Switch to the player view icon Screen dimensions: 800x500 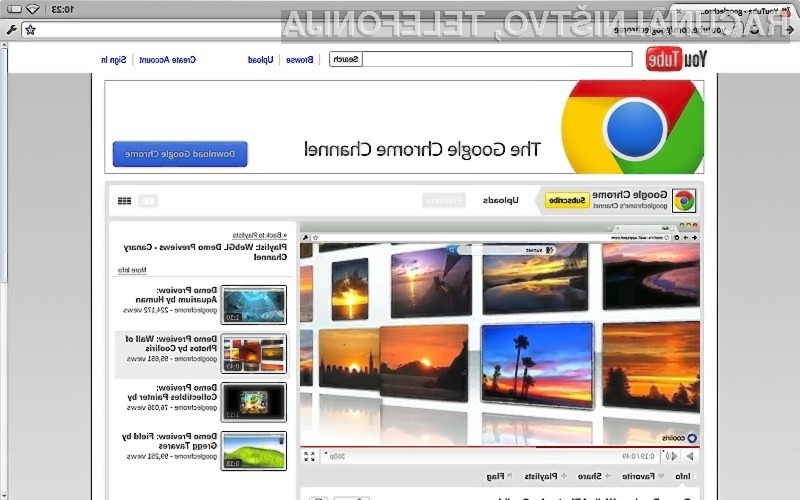click(148, 201)
